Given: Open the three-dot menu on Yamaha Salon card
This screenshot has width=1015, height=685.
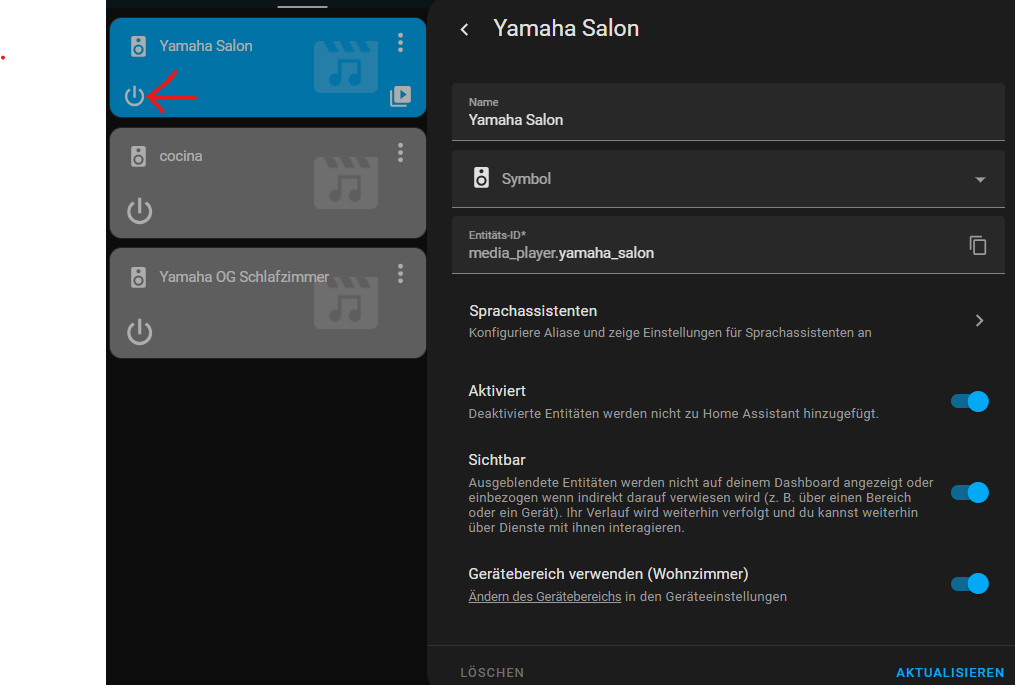Looking at the screenshot, I should pyautogui.click(x=400, y=43).
